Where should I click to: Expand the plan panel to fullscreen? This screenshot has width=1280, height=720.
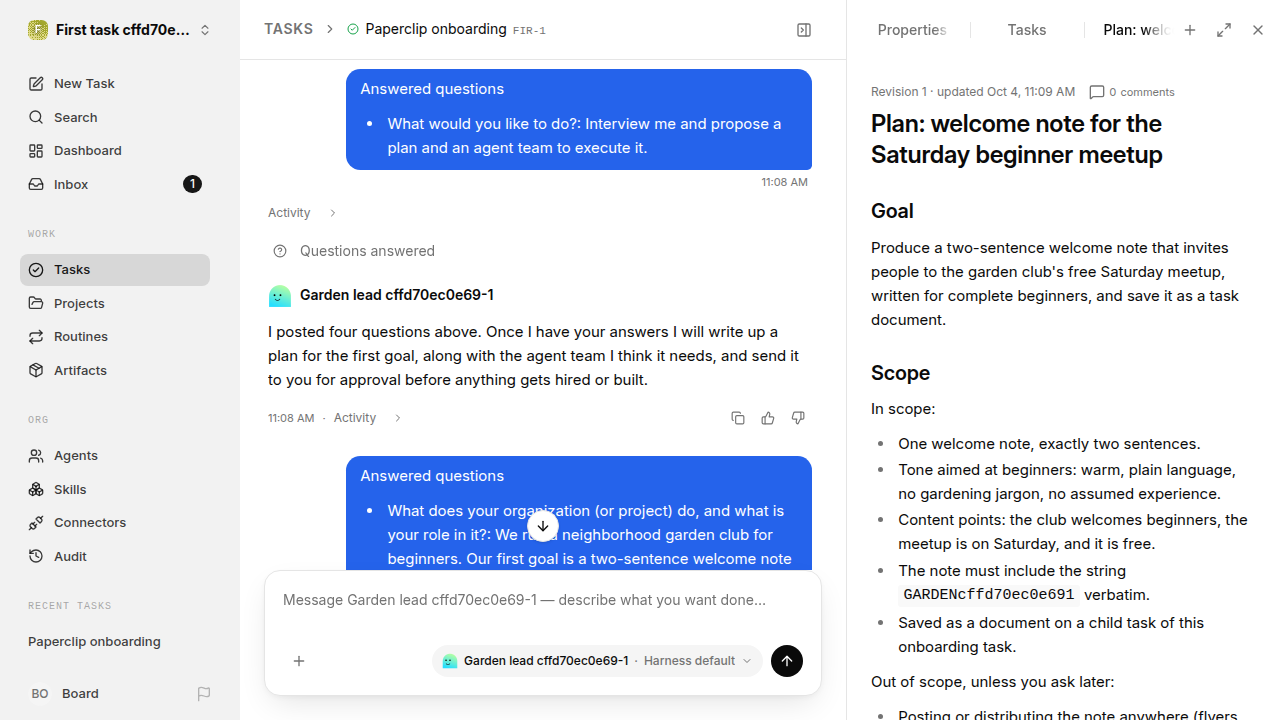click(1224, 30)
